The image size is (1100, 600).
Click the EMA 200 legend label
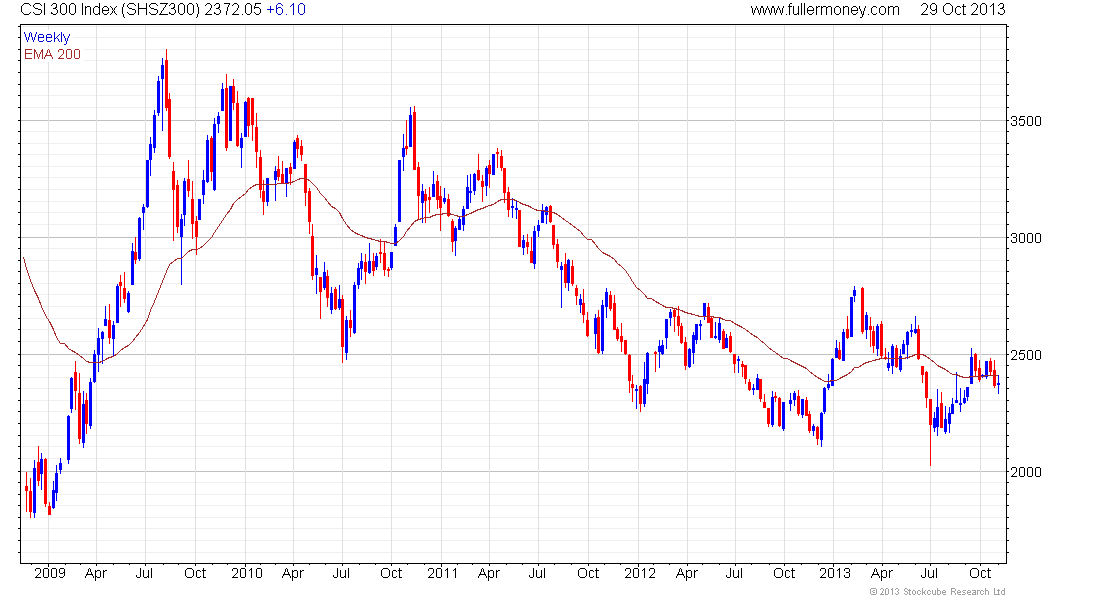(x=52, y=54)
